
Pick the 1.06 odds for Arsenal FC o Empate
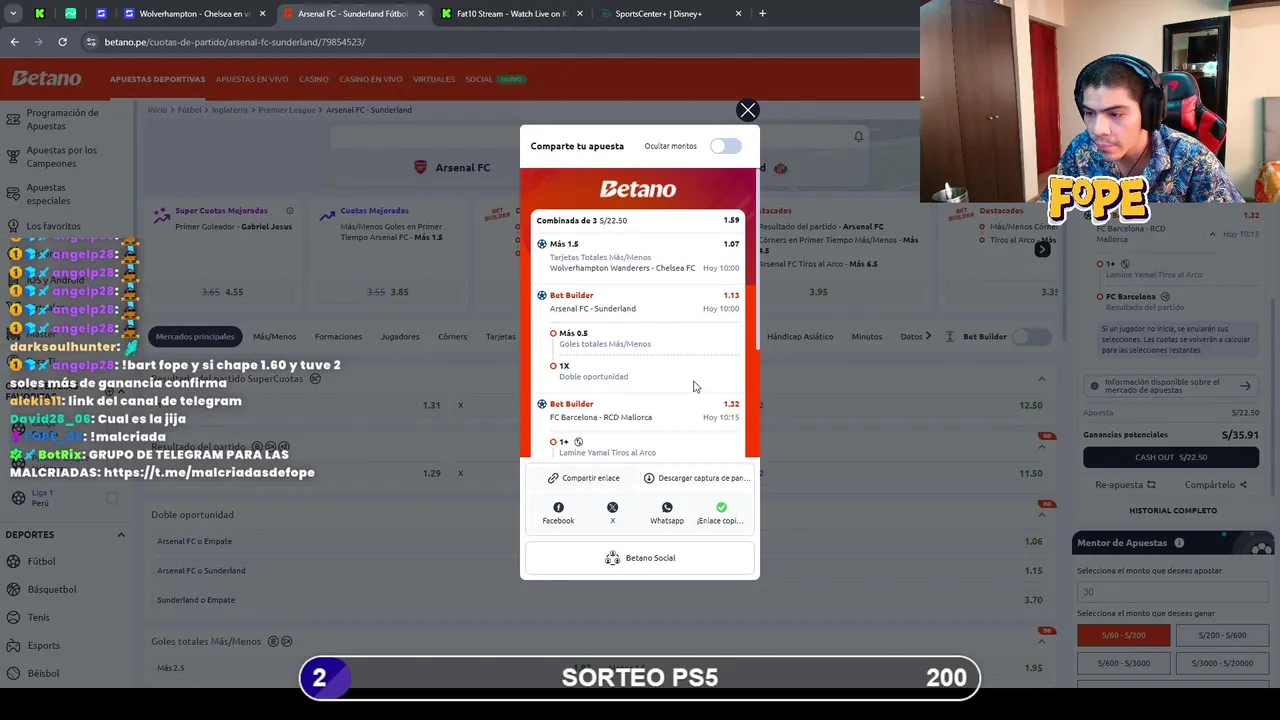coord(1033,542)
